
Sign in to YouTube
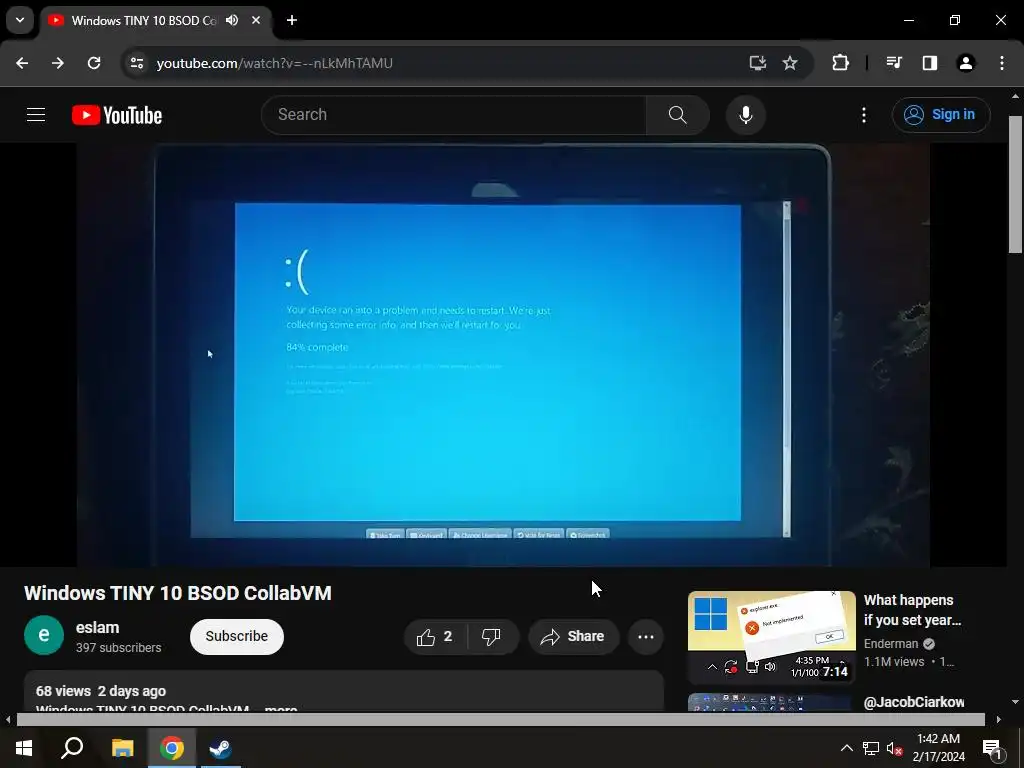coord(941,115)
